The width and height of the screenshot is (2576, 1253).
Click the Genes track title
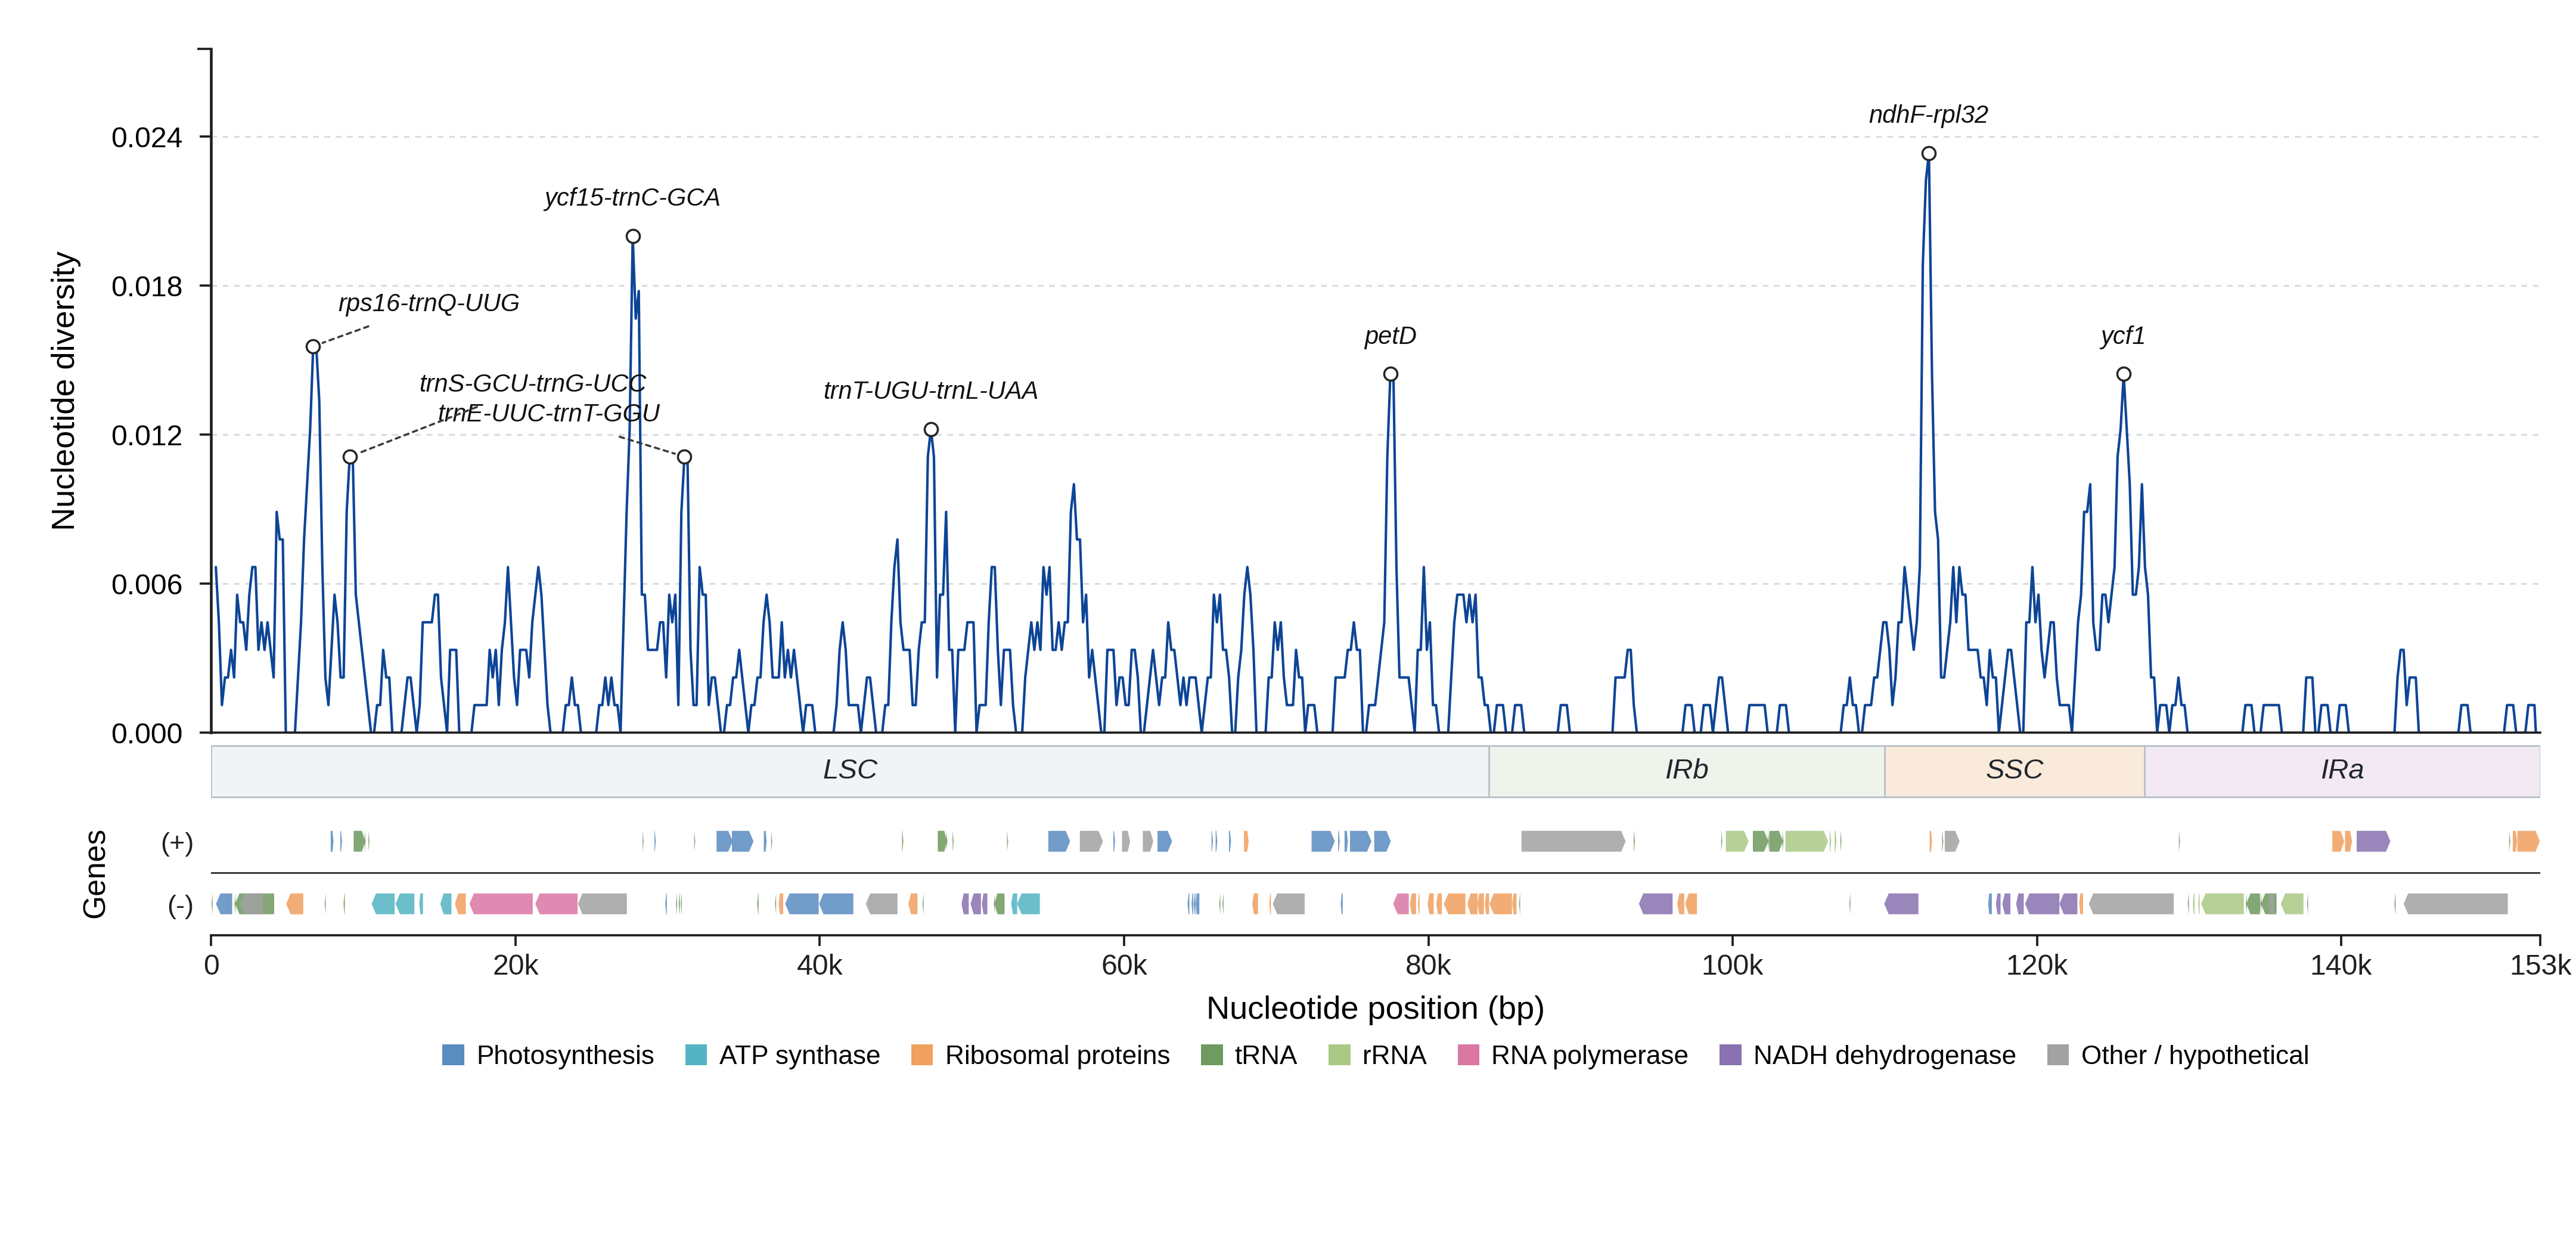click(94, 874)
